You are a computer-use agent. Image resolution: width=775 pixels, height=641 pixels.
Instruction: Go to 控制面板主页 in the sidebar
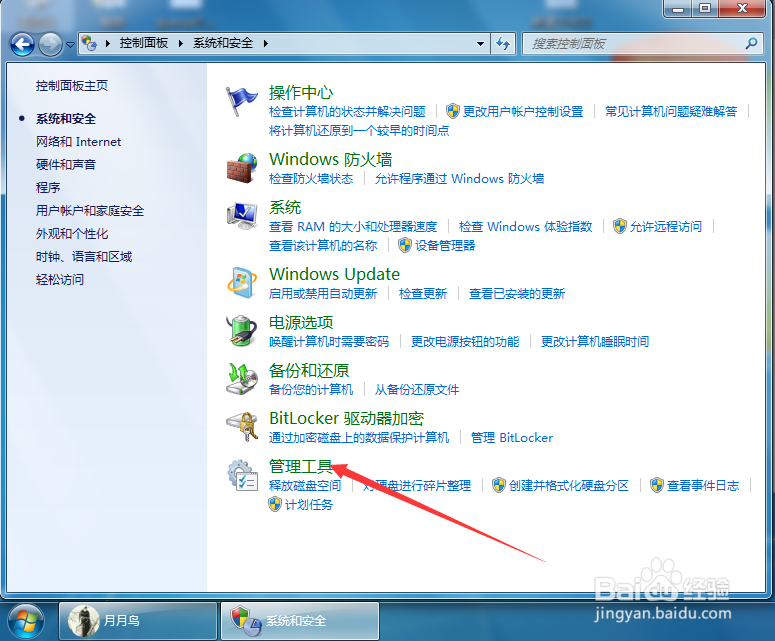[x=72, y=85]
